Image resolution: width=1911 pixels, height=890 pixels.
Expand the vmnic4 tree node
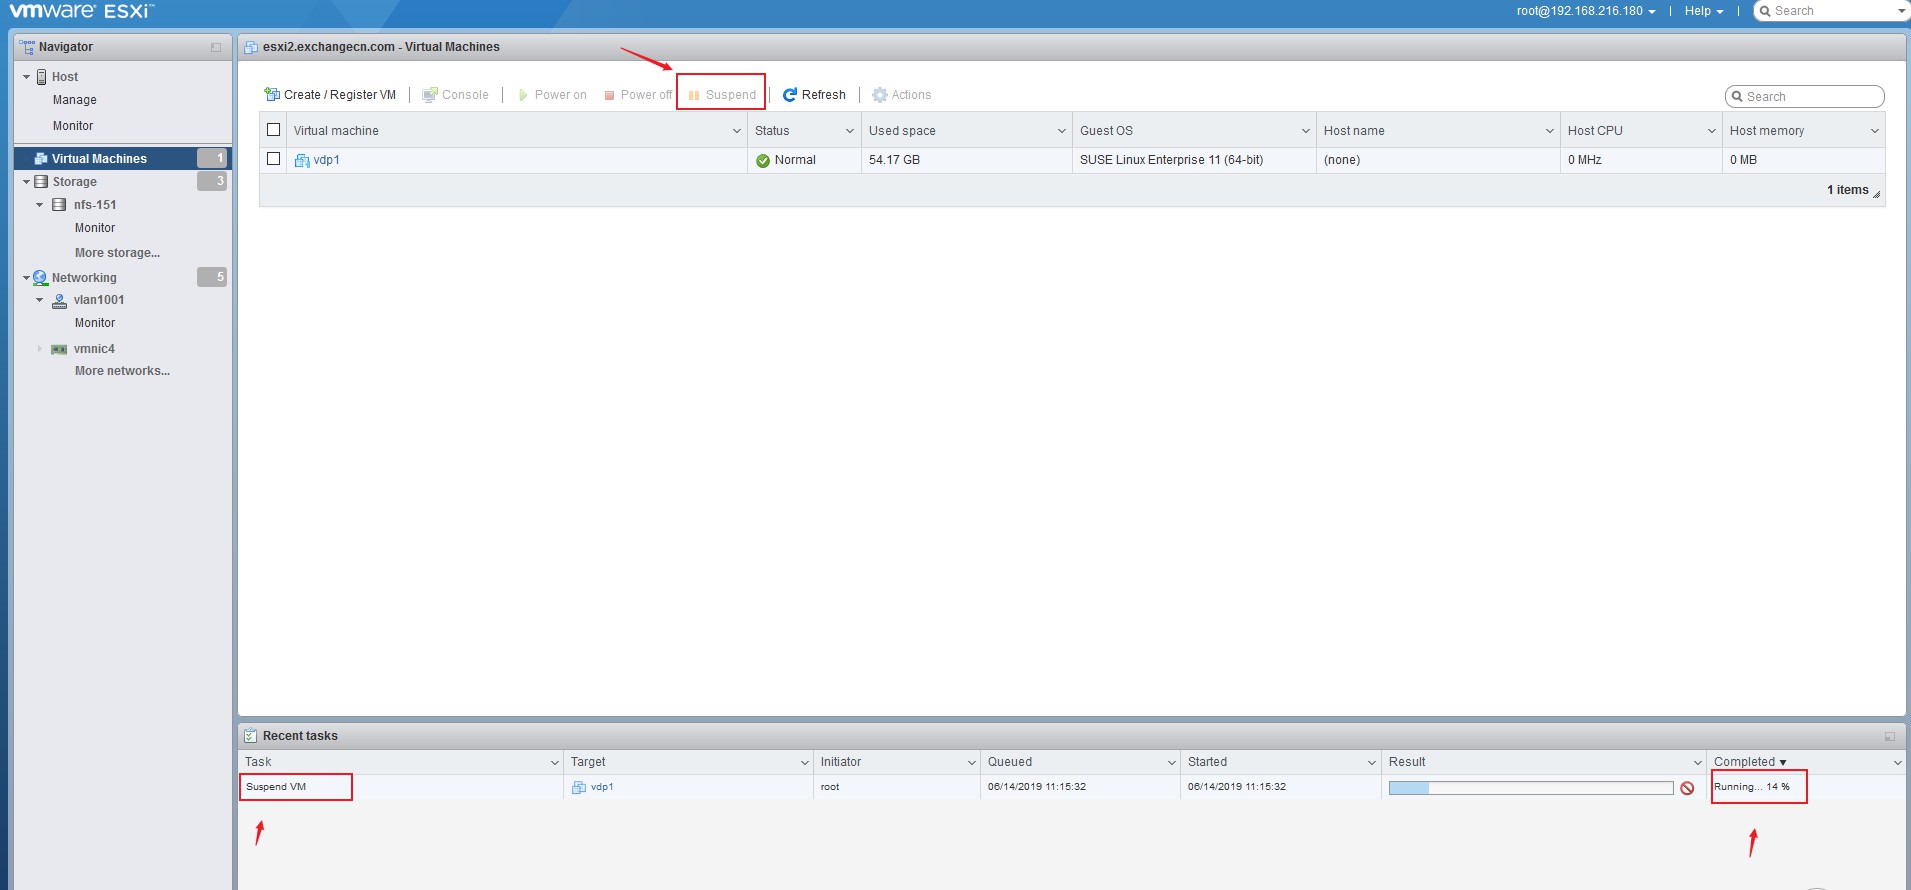[40, 349]
